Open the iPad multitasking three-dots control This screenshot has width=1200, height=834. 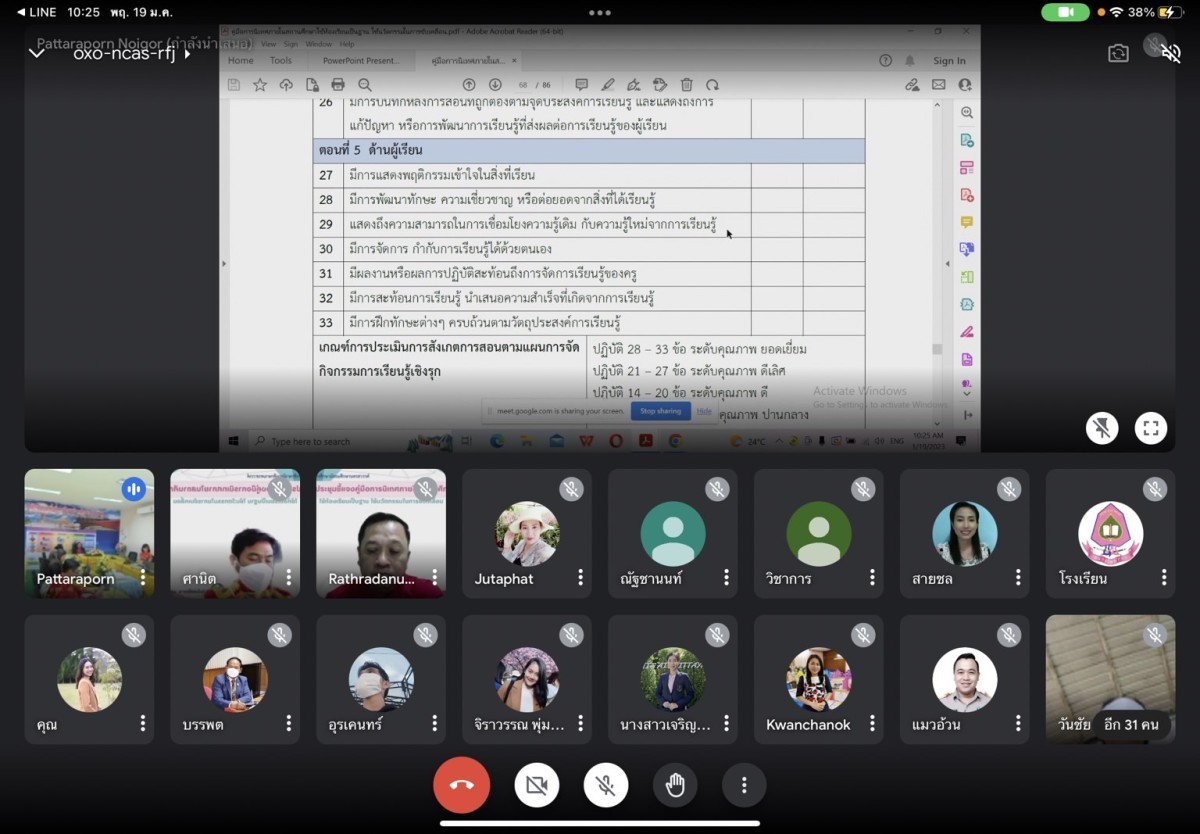coord(600,12)
